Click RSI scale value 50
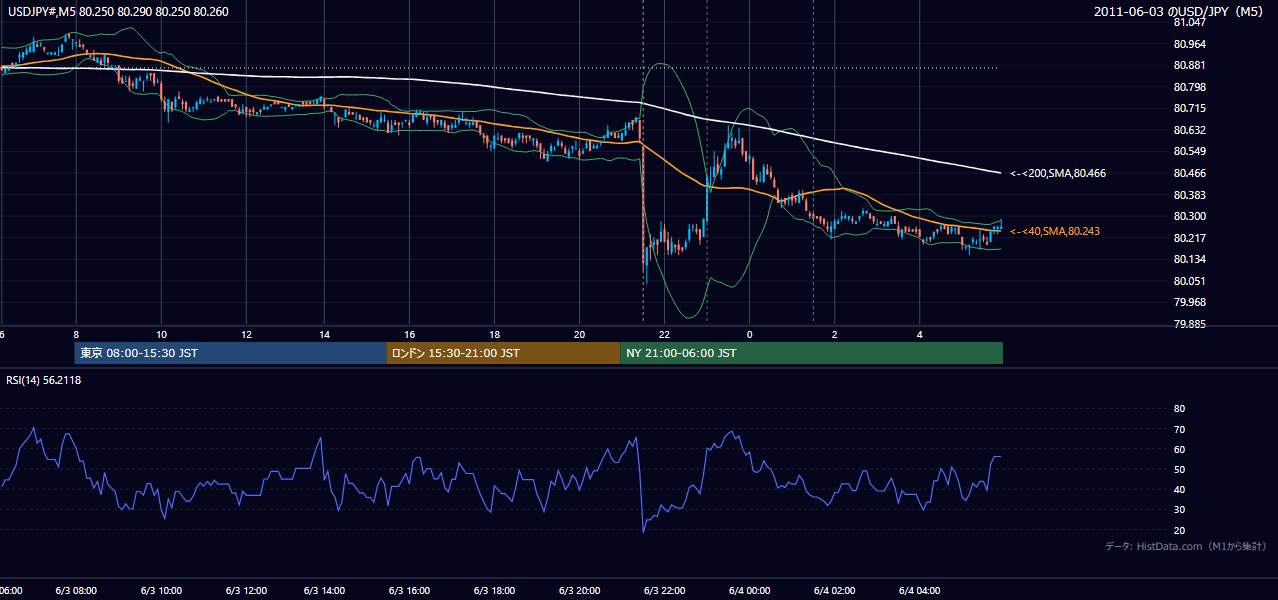The width and height of the screenshot is (1278, 600). pos(1179,469)
